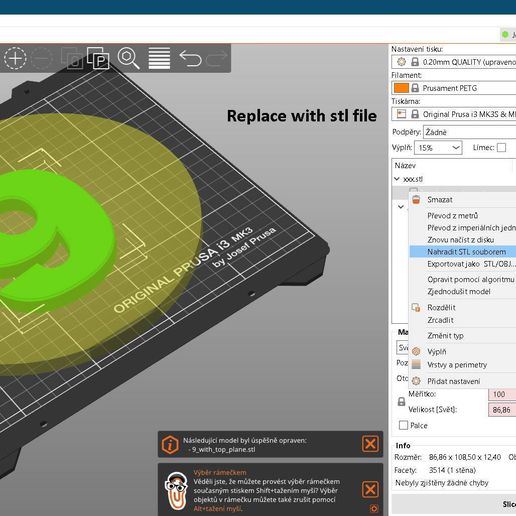Click the 9_with_top_plane.stl file name text
The width and height of the screenshot is (516, 516).
(x=223, y=449)
